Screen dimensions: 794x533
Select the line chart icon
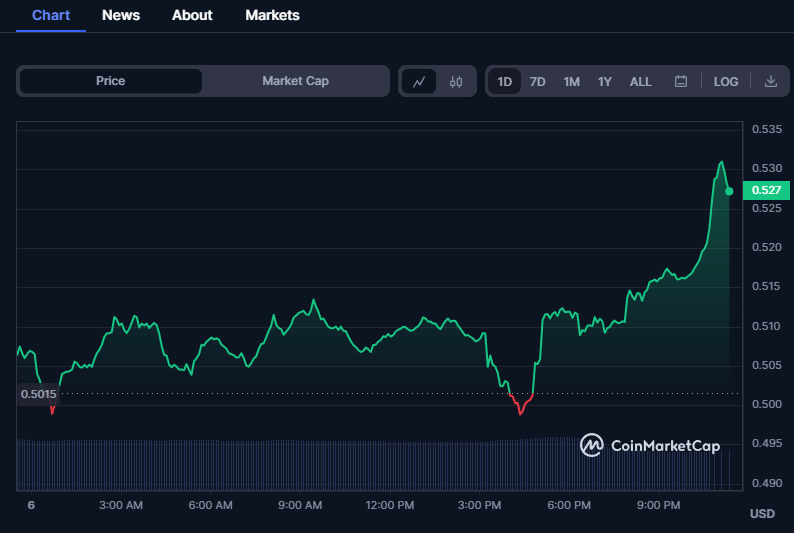[419, 81]
